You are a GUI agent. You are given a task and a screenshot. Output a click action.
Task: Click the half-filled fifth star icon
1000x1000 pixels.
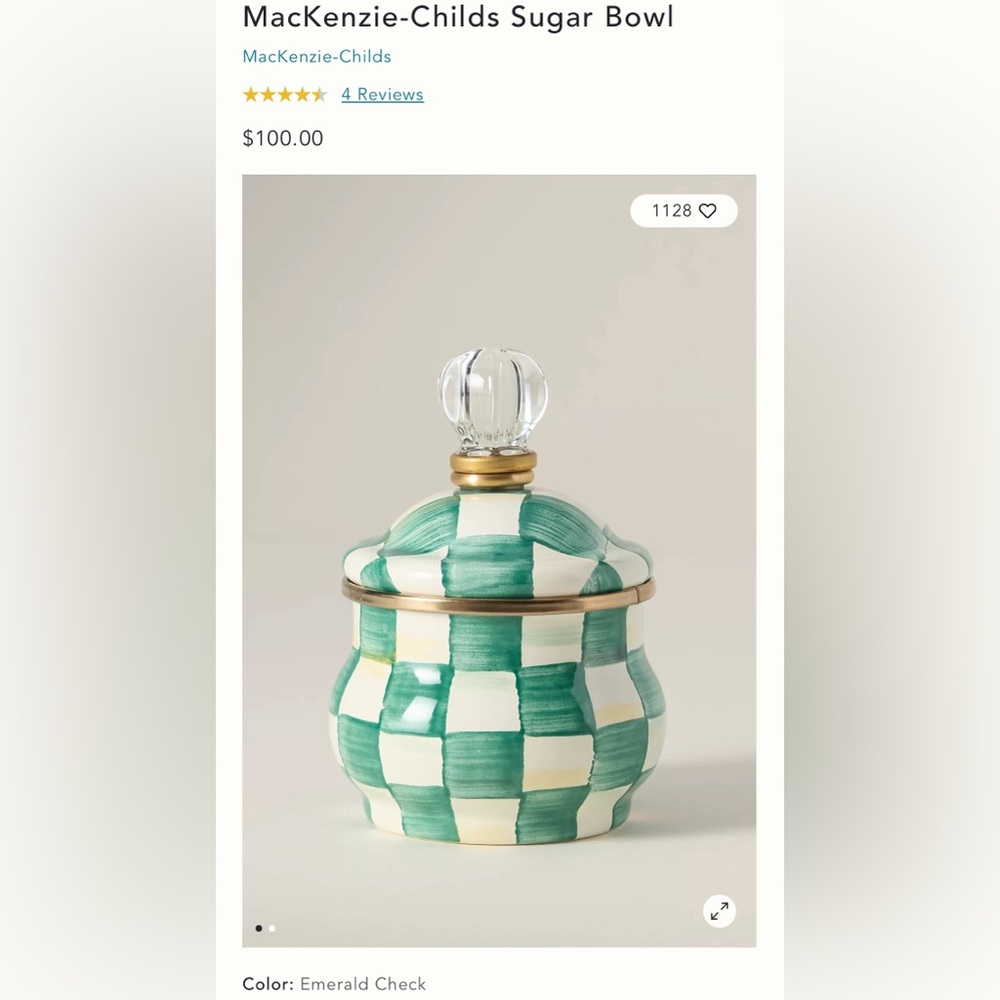[320, 94]
